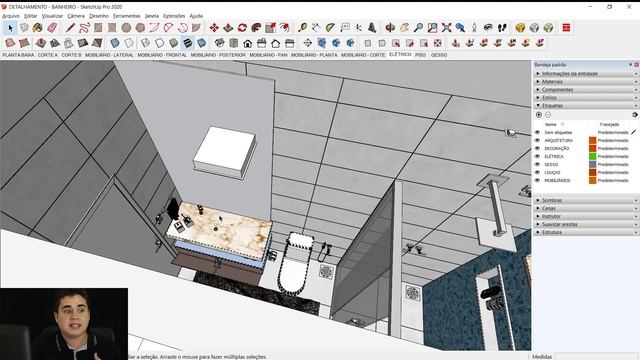The height and width of the screenshot is (360, 640).
Task: Add a new tag with plus icon
Action: tap(539, 115)
